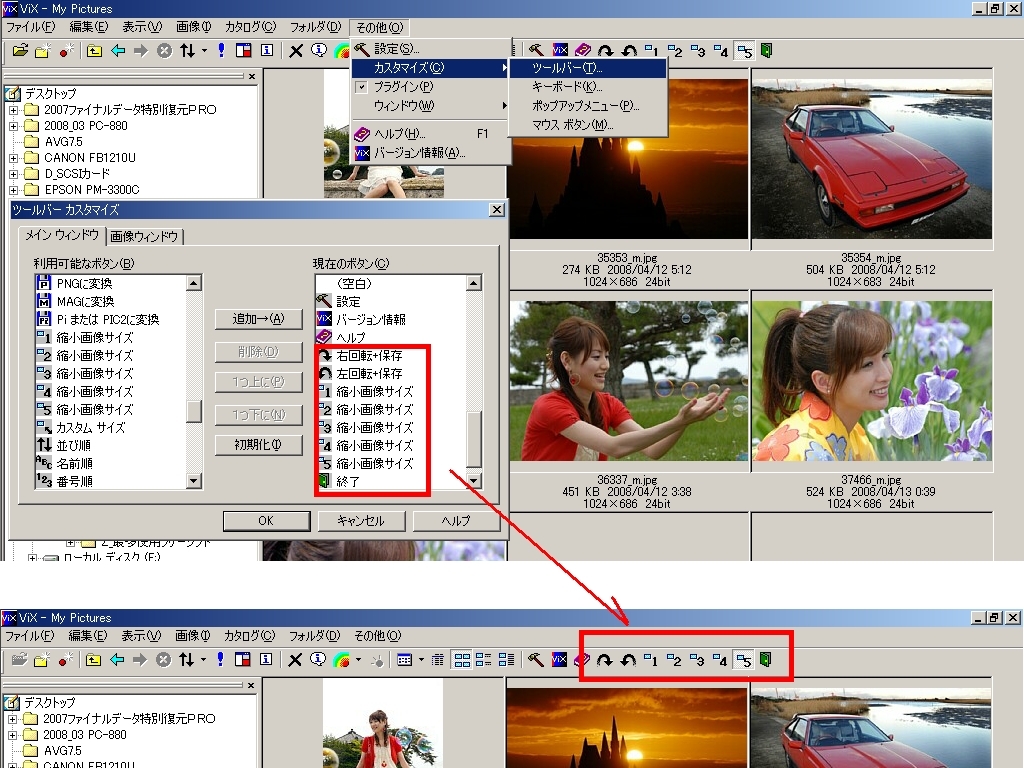Click hammer settings icon in upper ViX toolbar

click(x=536, y=51)
